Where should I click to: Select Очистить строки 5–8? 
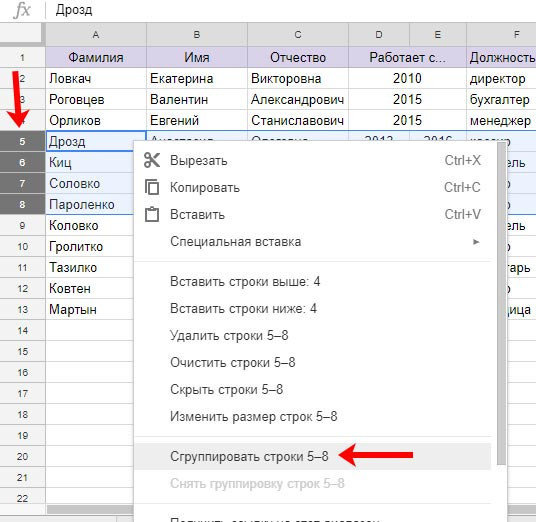pyautogui.click(x=312, y=362)
